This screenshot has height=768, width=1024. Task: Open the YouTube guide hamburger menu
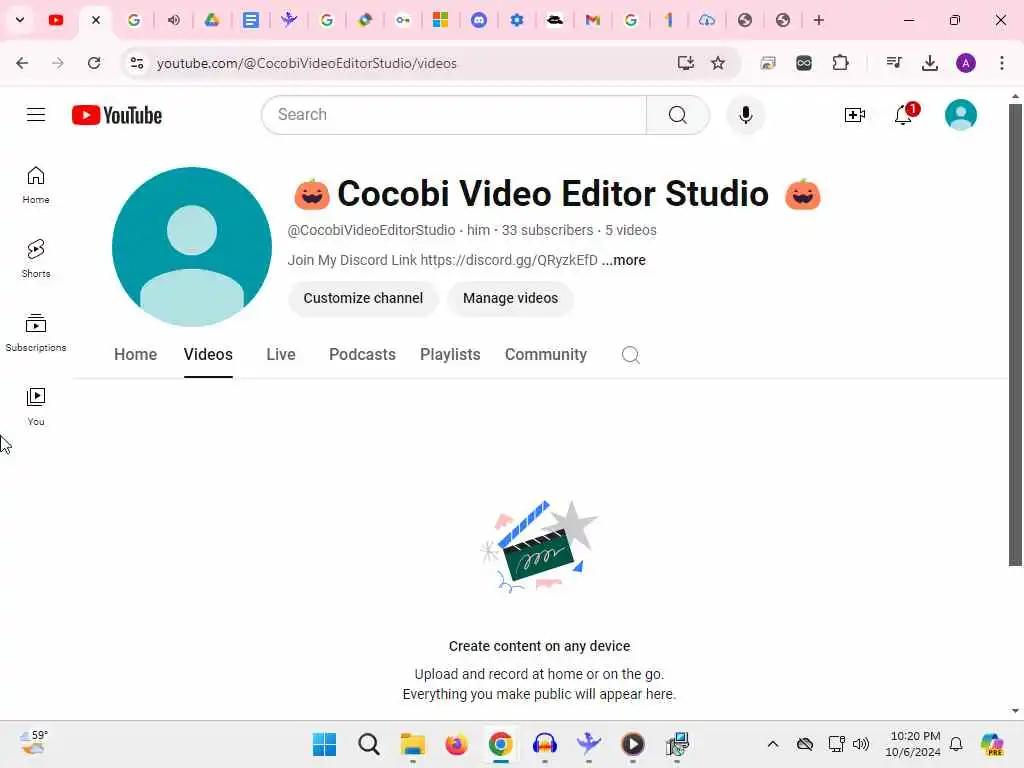tap(36, 115)
